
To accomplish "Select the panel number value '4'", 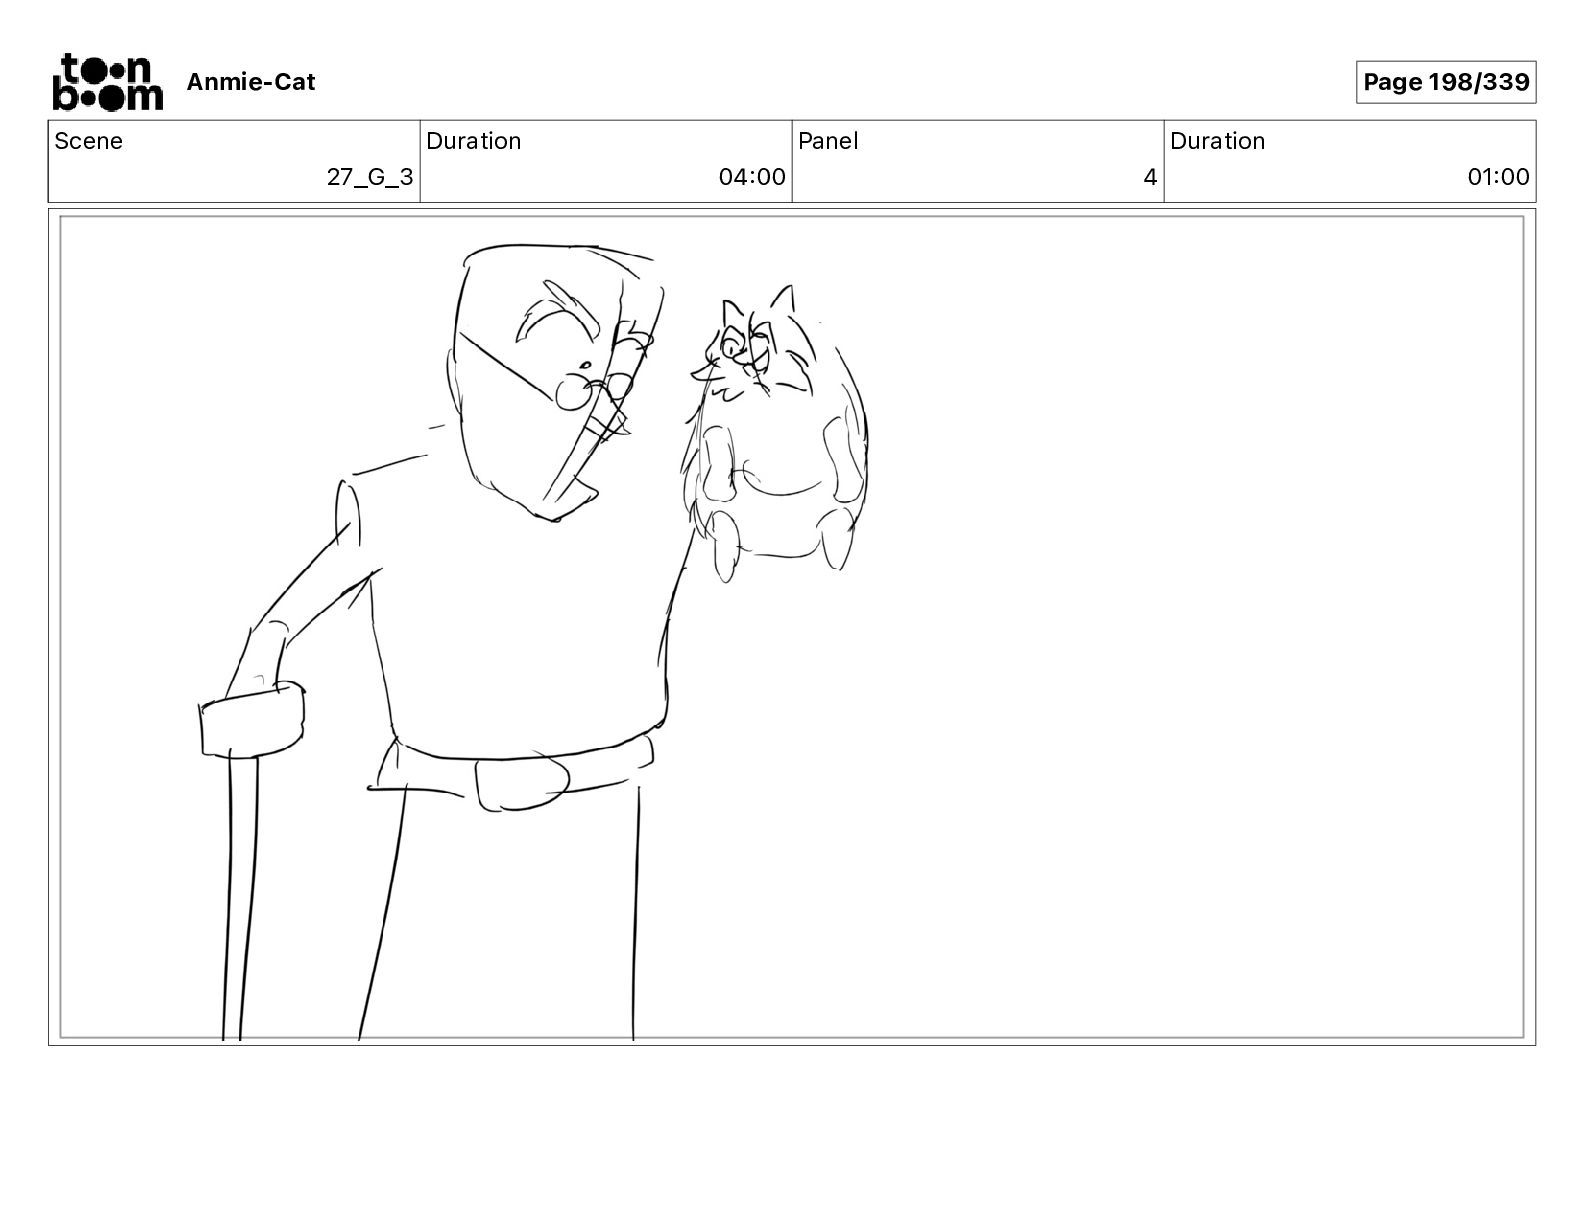I will [1150, 177].
